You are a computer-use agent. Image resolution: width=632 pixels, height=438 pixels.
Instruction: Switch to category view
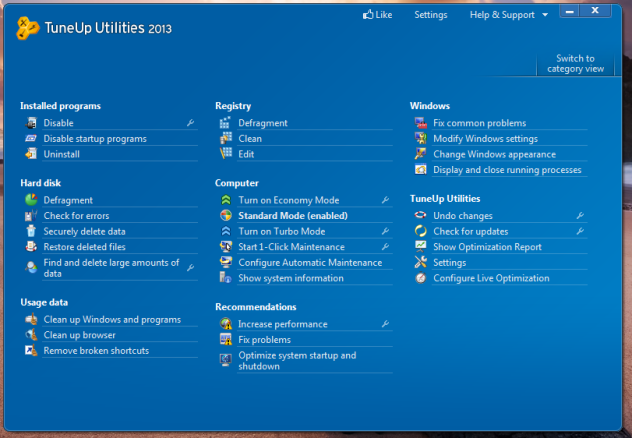click(575, 64)
